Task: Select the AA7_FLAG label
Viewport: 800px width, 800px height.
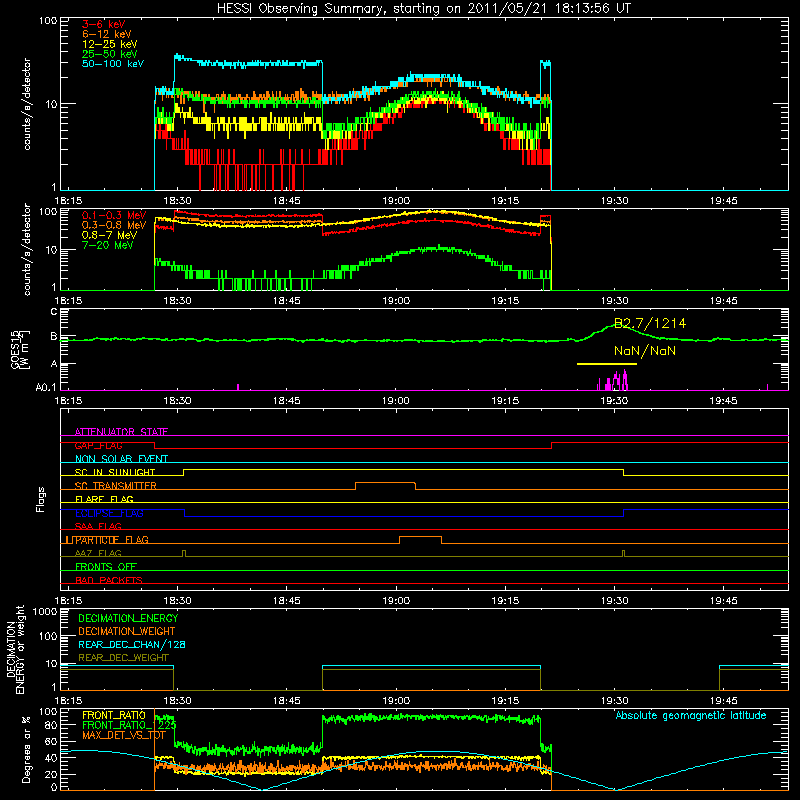Action: pos(98,553)
